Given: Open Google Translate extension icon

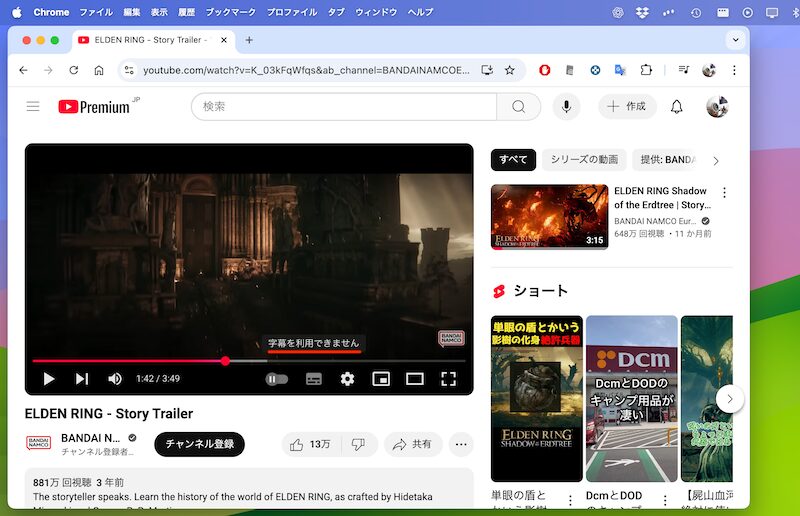Looking at the screenshot, I should (620, 70).
